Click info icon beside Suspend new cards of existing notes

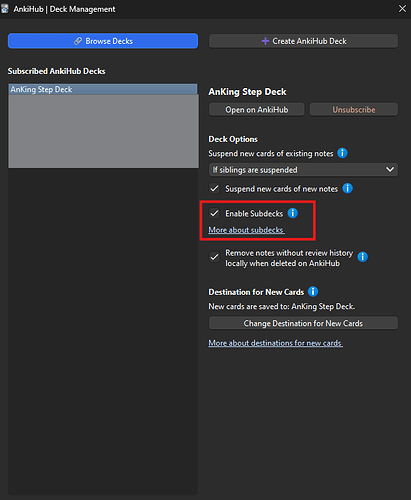[x=342, y=153]
